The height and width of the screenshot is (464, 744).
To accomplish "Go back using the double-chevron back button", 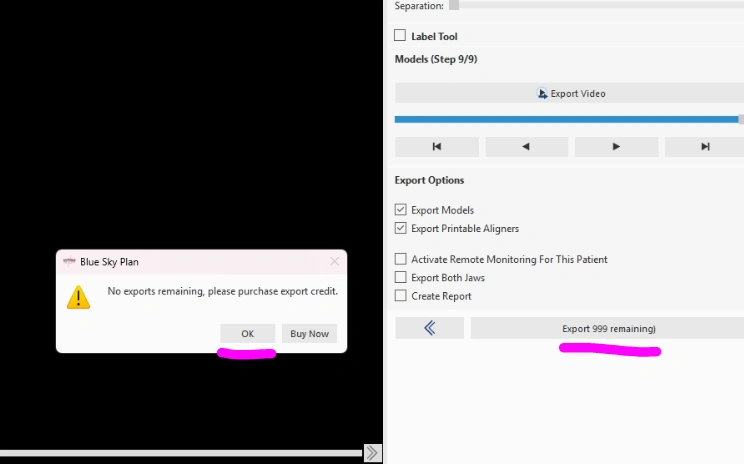I will coord(429,328).
